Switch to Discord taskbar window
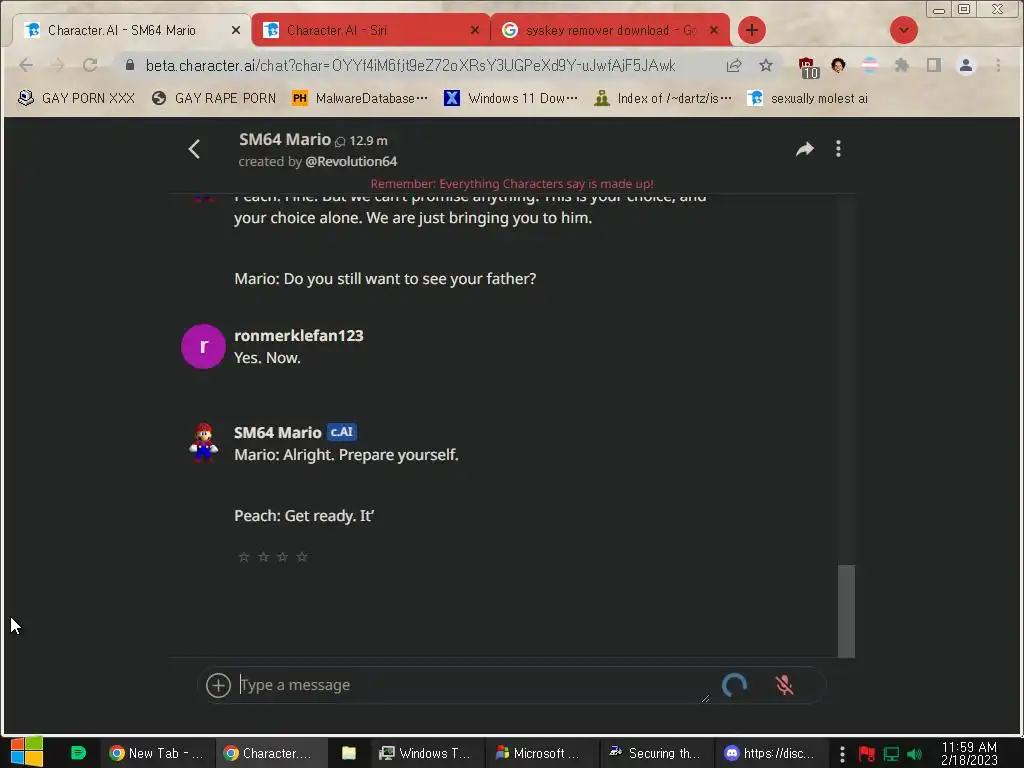This screenshot has width=1024, height=768. [770, 753]
